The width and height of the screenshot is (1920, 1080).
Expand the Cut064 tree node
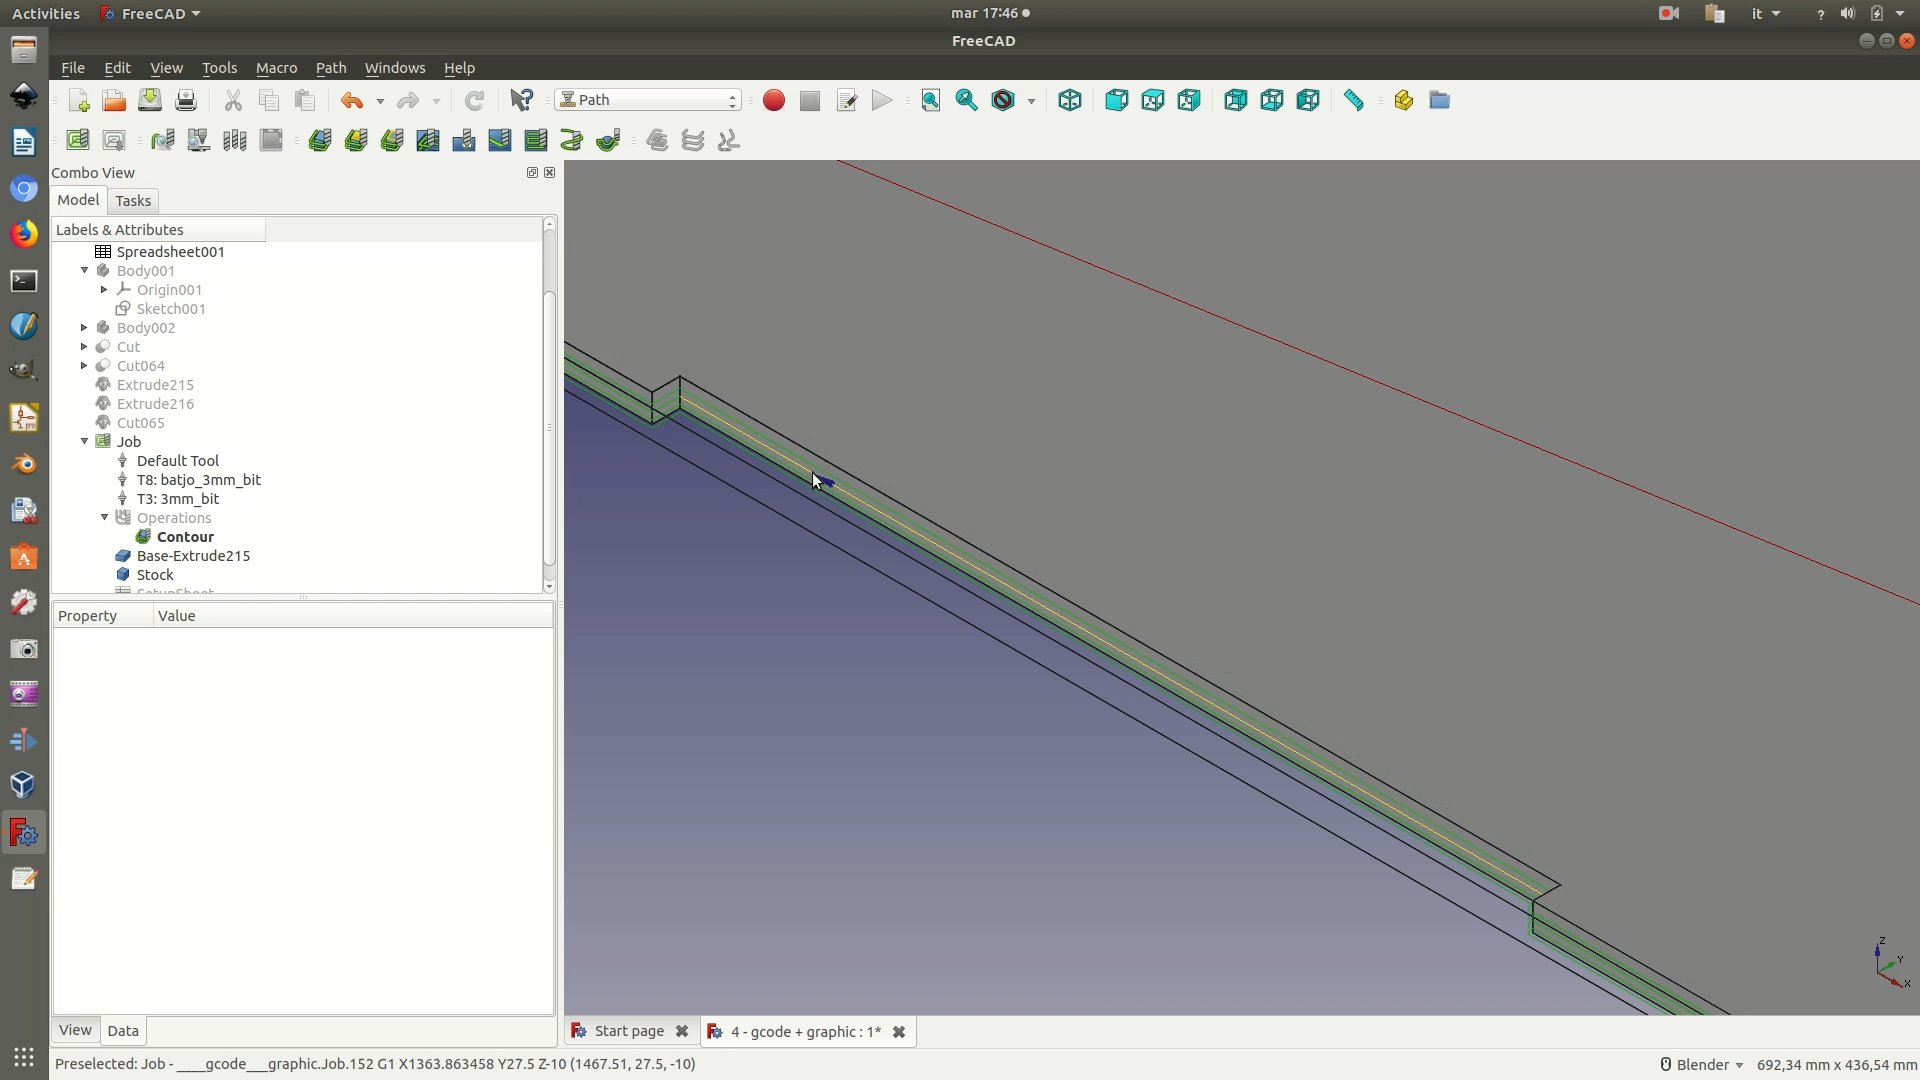point(85,365)
